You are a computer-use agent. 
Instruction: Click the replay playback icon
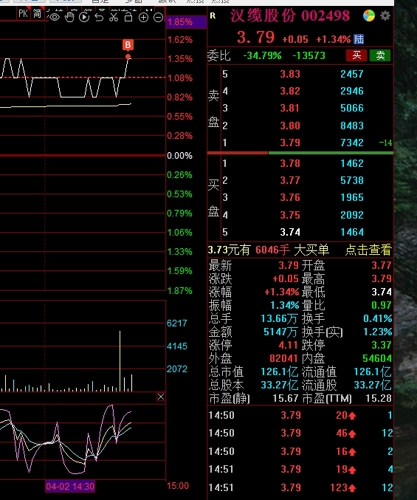click(x=84, y=17)
